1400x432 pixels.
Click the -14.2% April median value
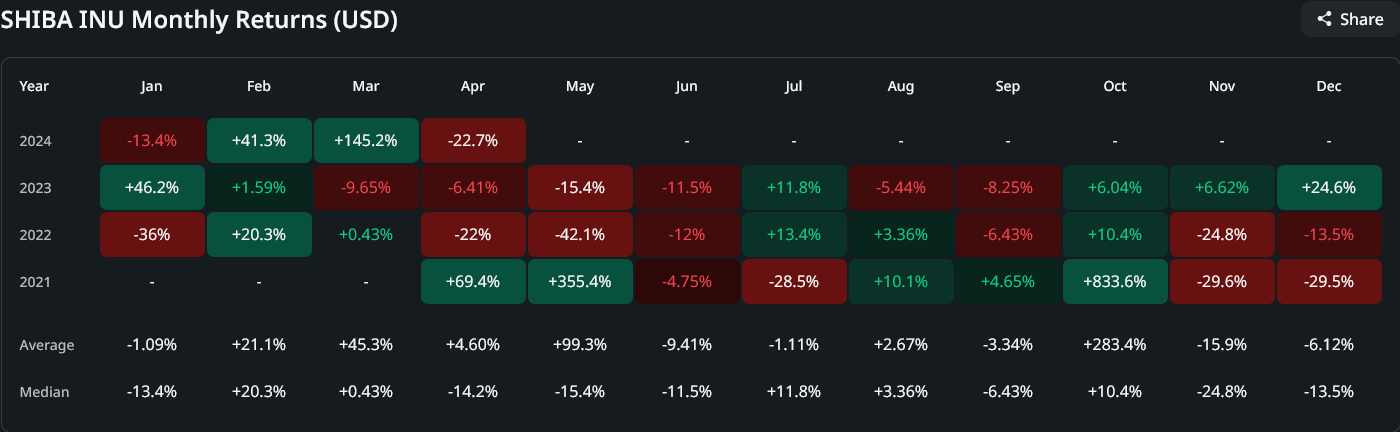(x=473, y=392)
